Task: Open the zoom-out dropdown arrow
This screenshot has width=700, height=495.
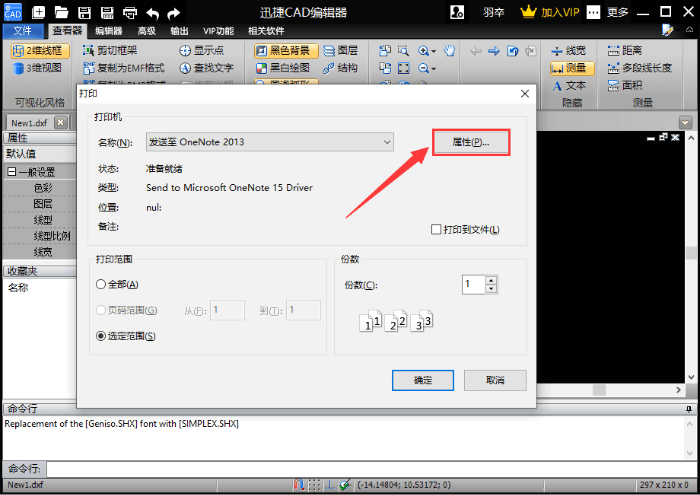Action: click(433, 69)
